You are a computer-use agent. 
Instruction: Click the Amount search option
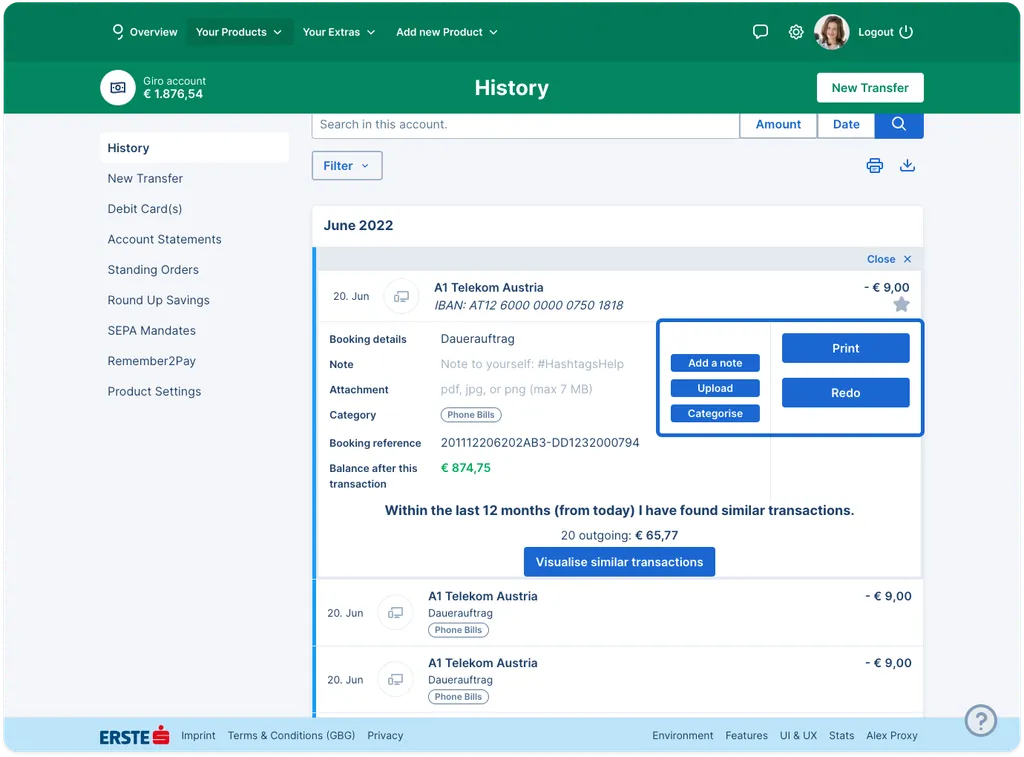tap(778, 124)
